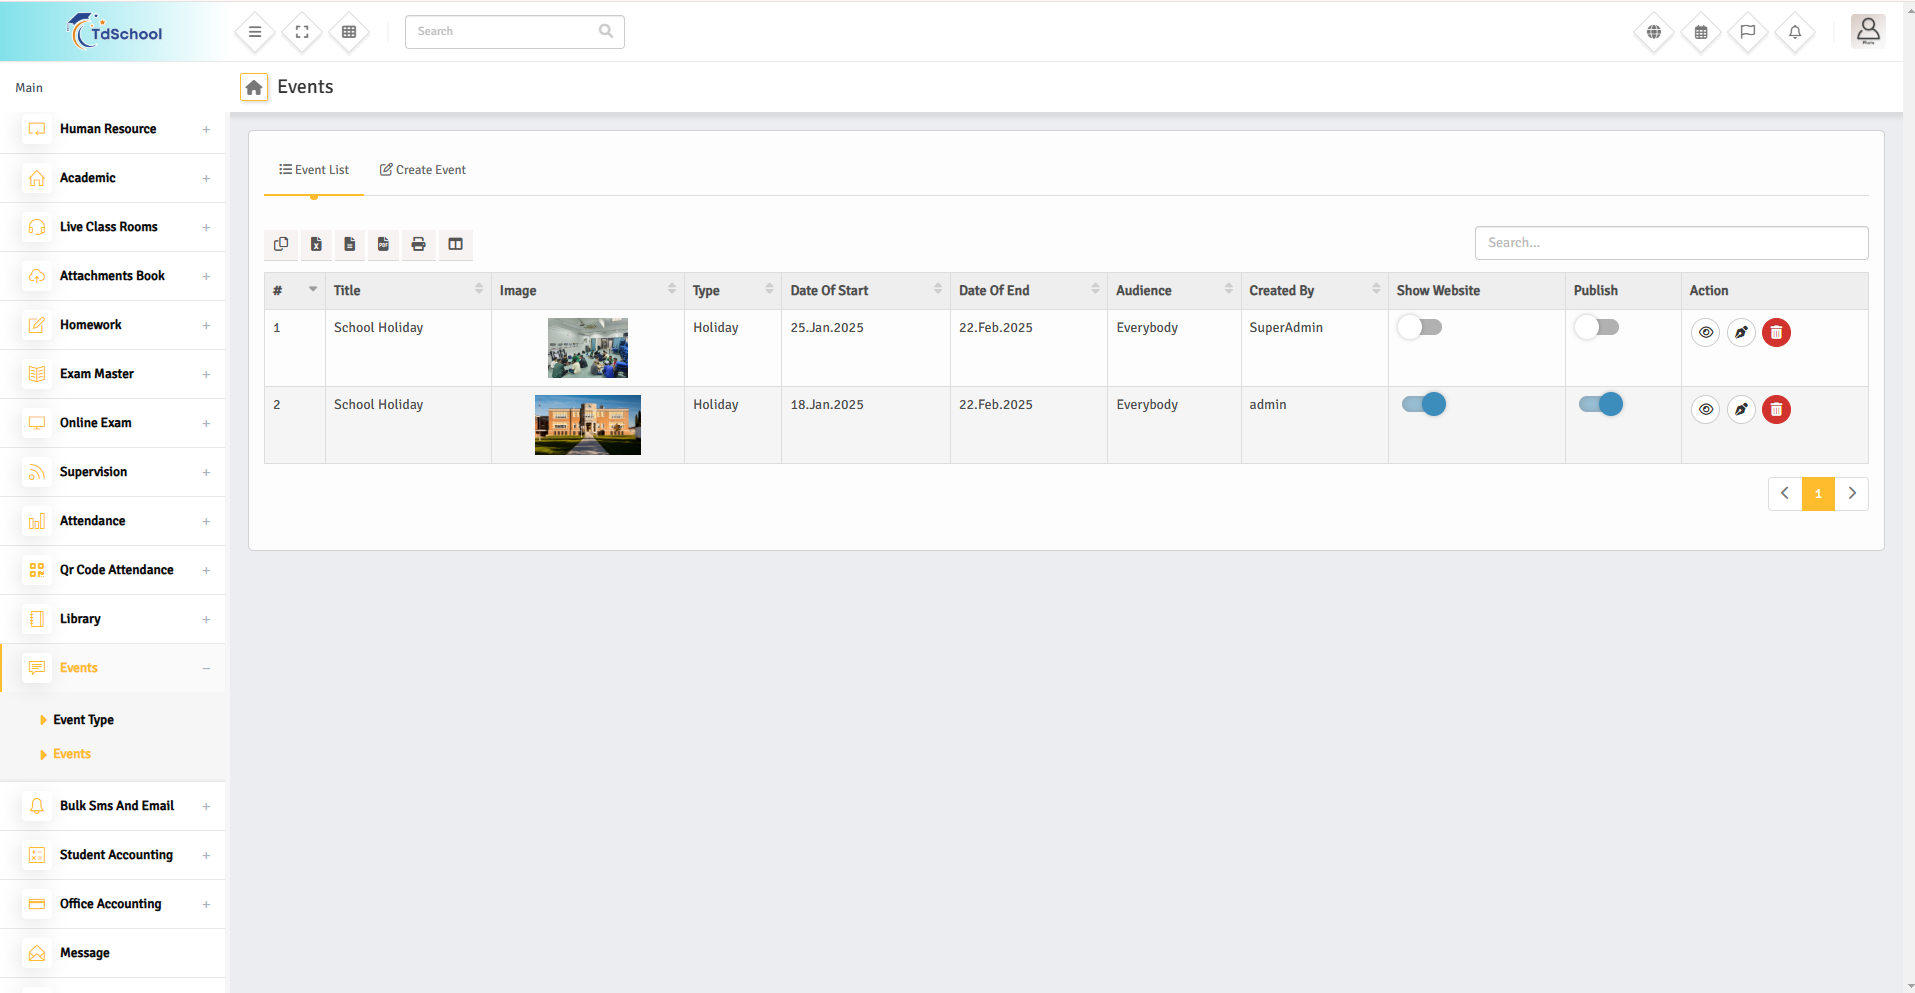Viewport: 1915px width, 993px height.
Task: Open Event Type submenu link
Action: click(x=83, y=720)
